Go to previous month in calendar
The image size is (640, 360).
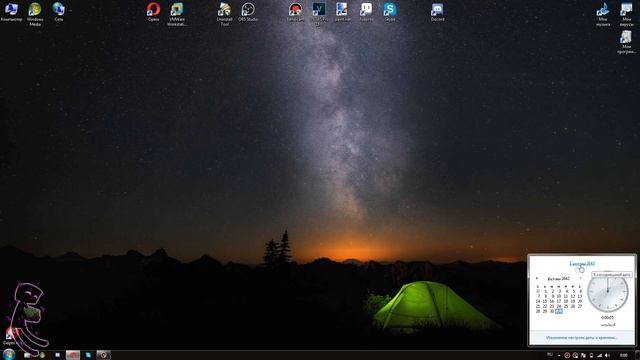537,278
